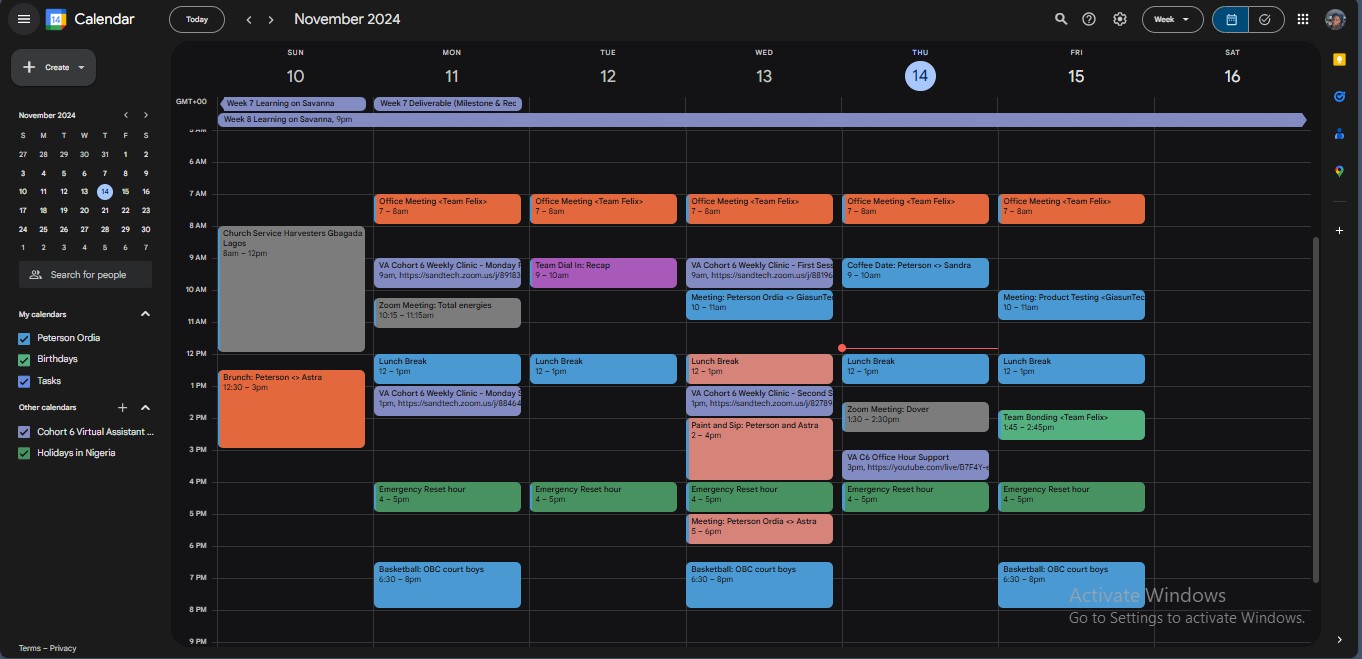This screenshot has height=659, width=1362.
Task: Open the Settings gear menu
Action: coord(1120,19)
